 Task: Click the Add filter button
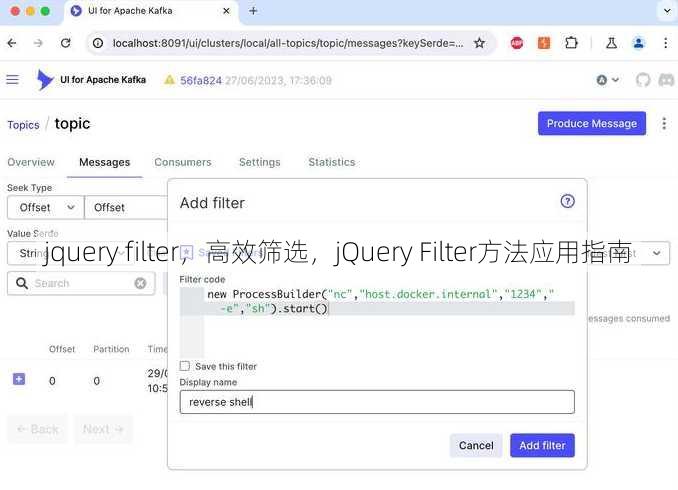tap(542, 445)
